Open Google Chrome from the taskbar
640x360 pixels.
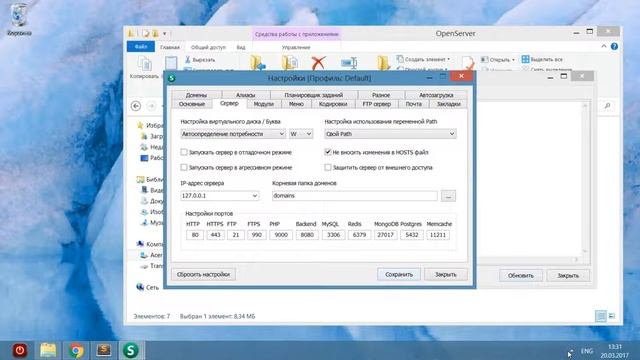tap(76, 350)
